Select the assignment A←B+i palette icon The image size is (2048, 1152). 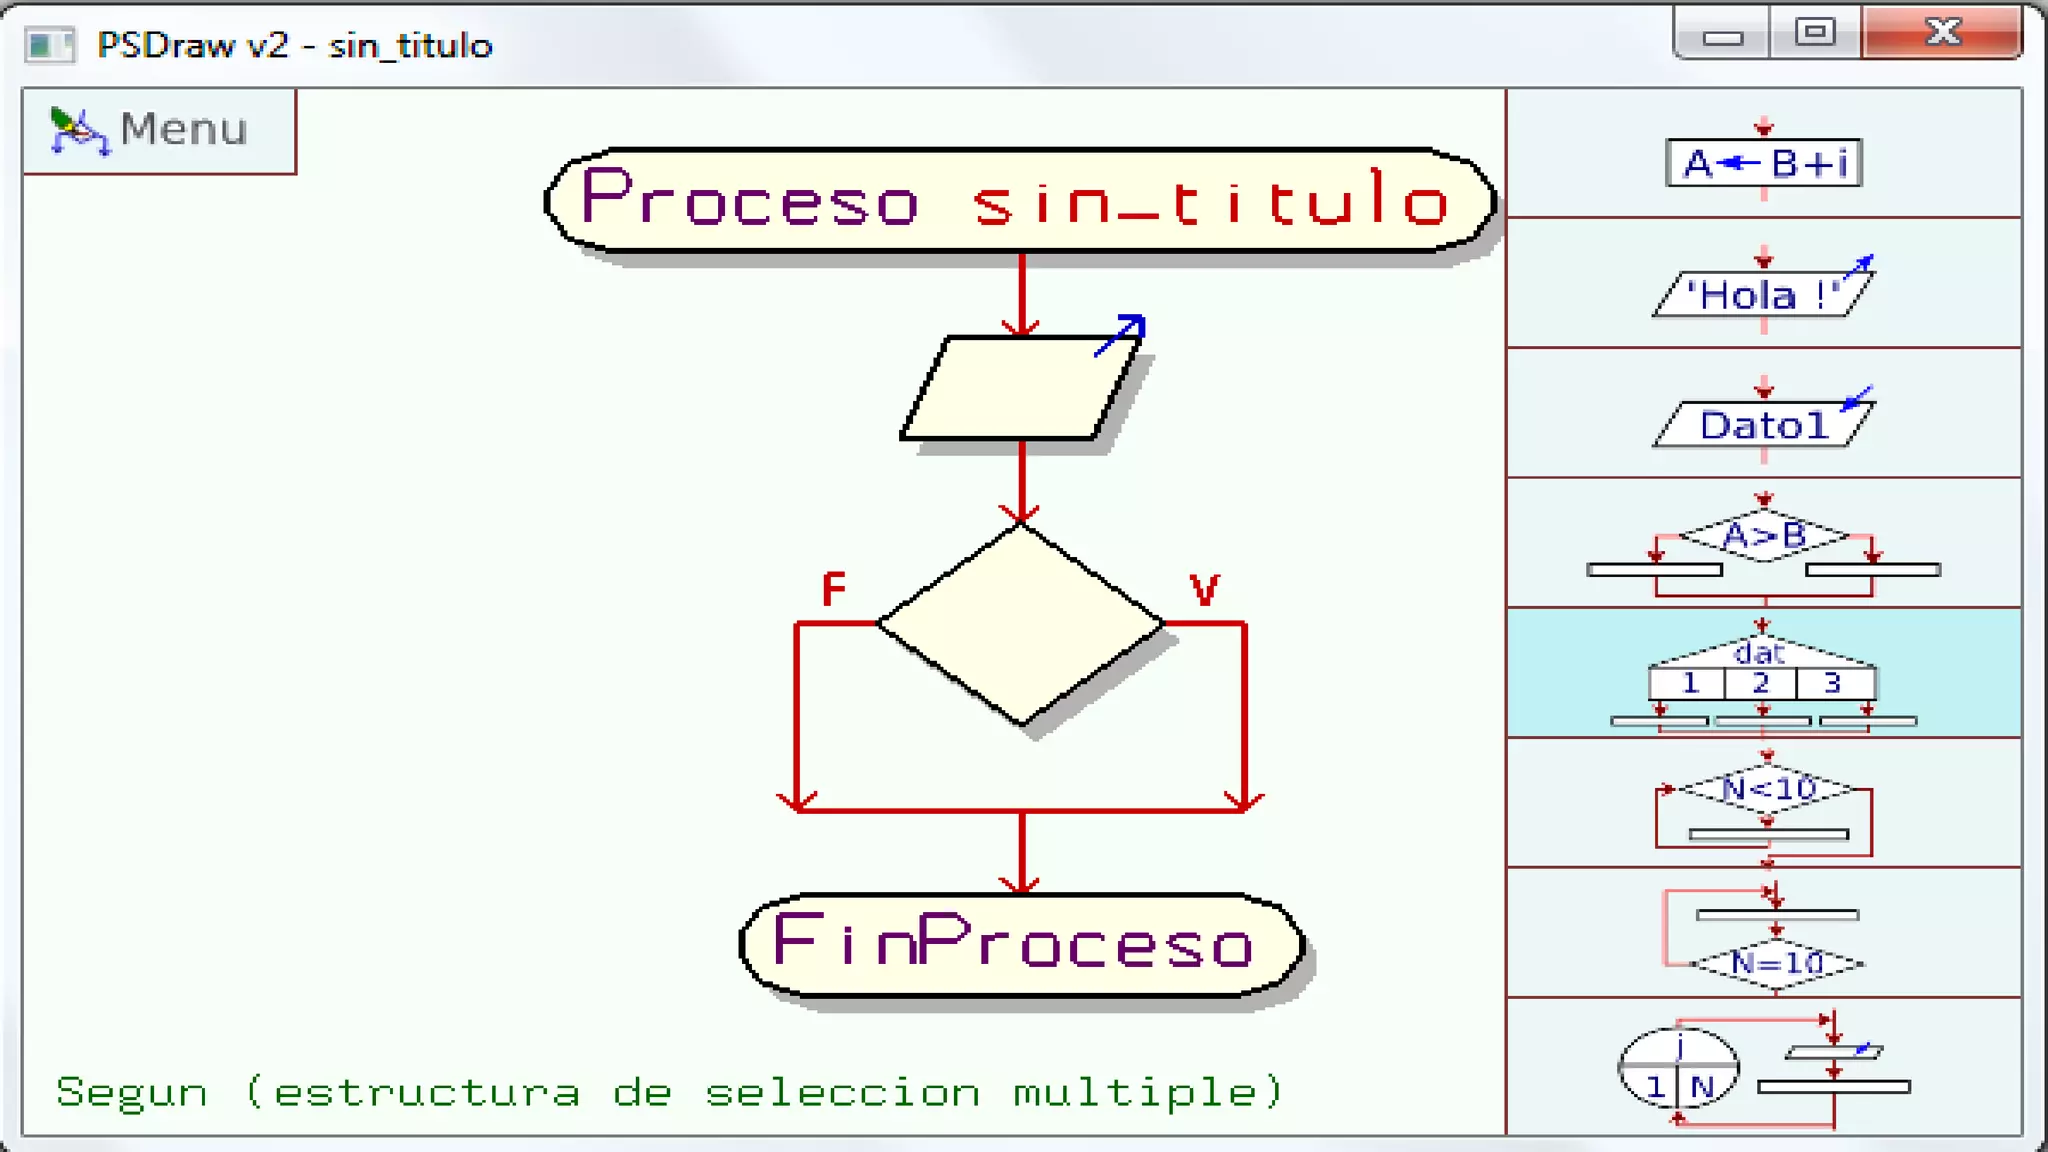pyautogui.click(x=1764, y=162)
